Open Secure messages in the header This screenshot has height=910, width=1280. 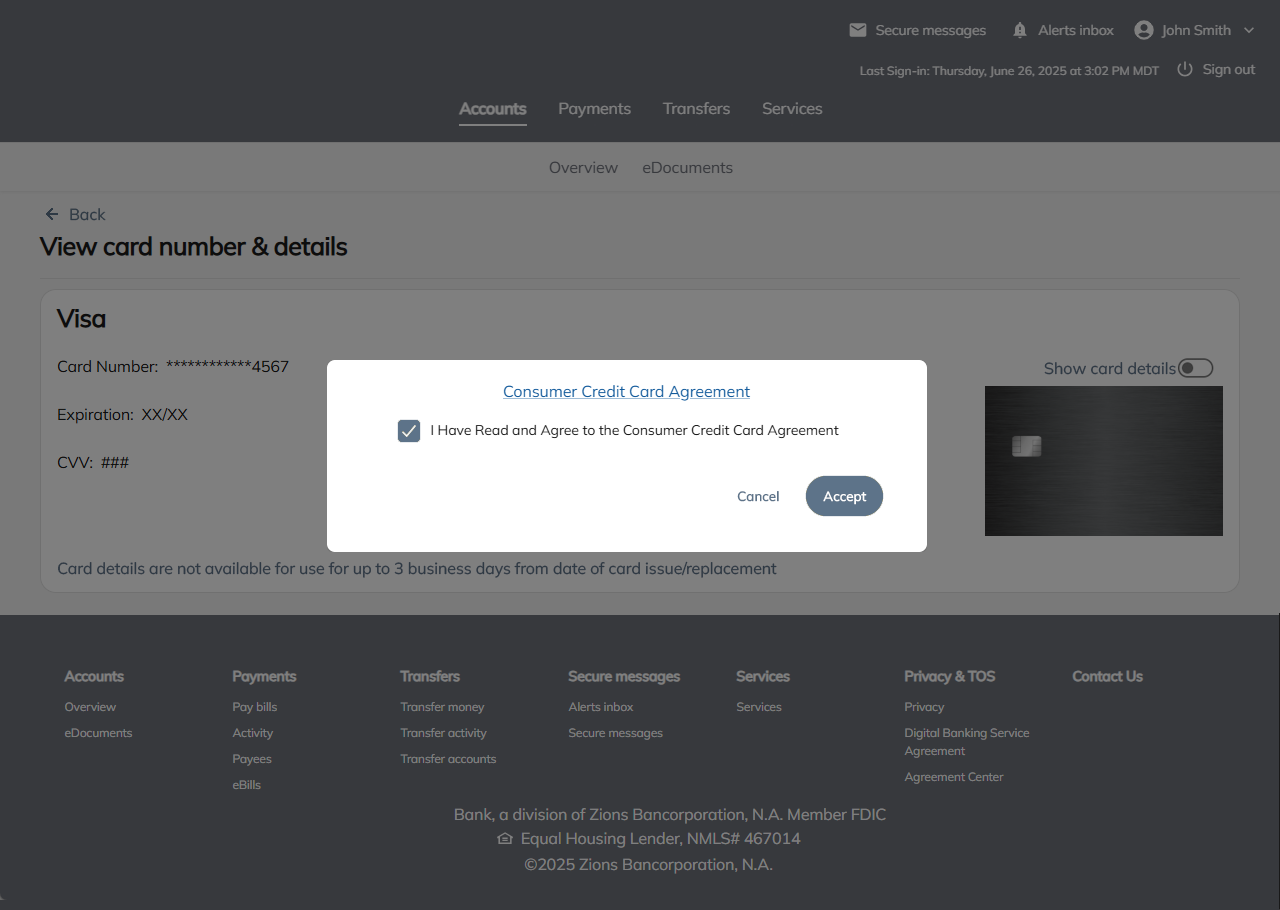tap(931, 30)
